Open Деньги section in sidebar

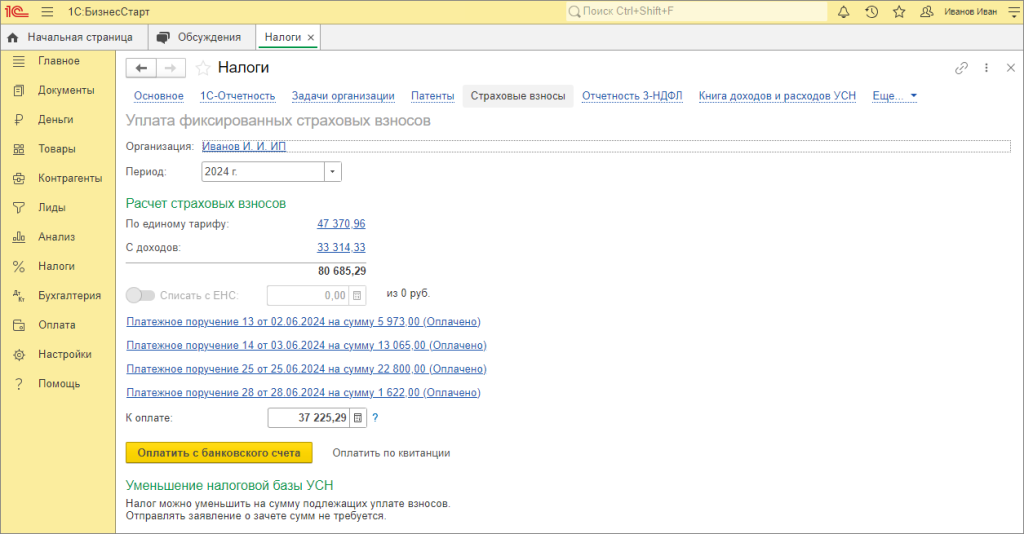[58, 119]
